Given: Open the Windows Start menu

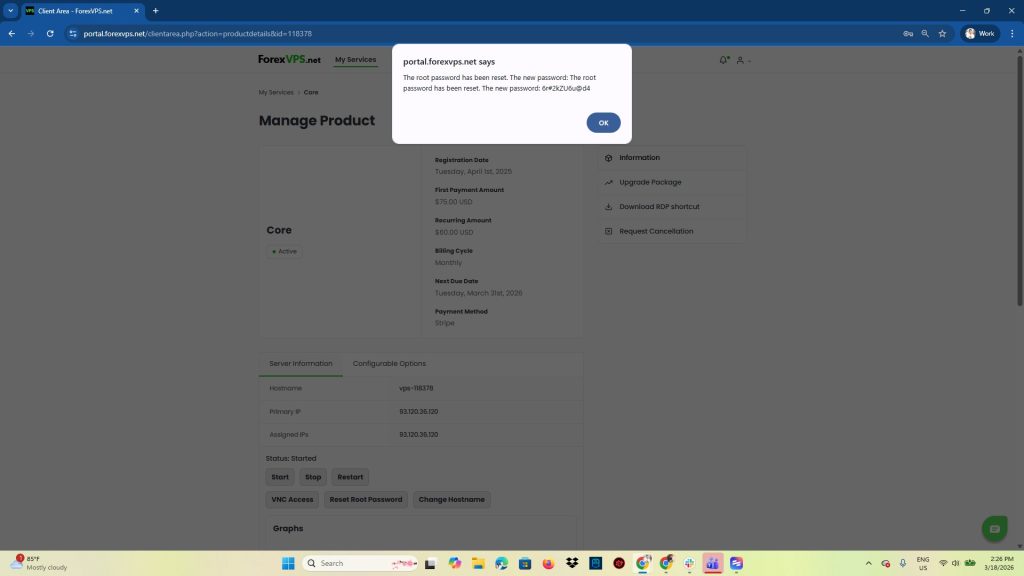Looking at the screenshot, I should tap(288, 563).
